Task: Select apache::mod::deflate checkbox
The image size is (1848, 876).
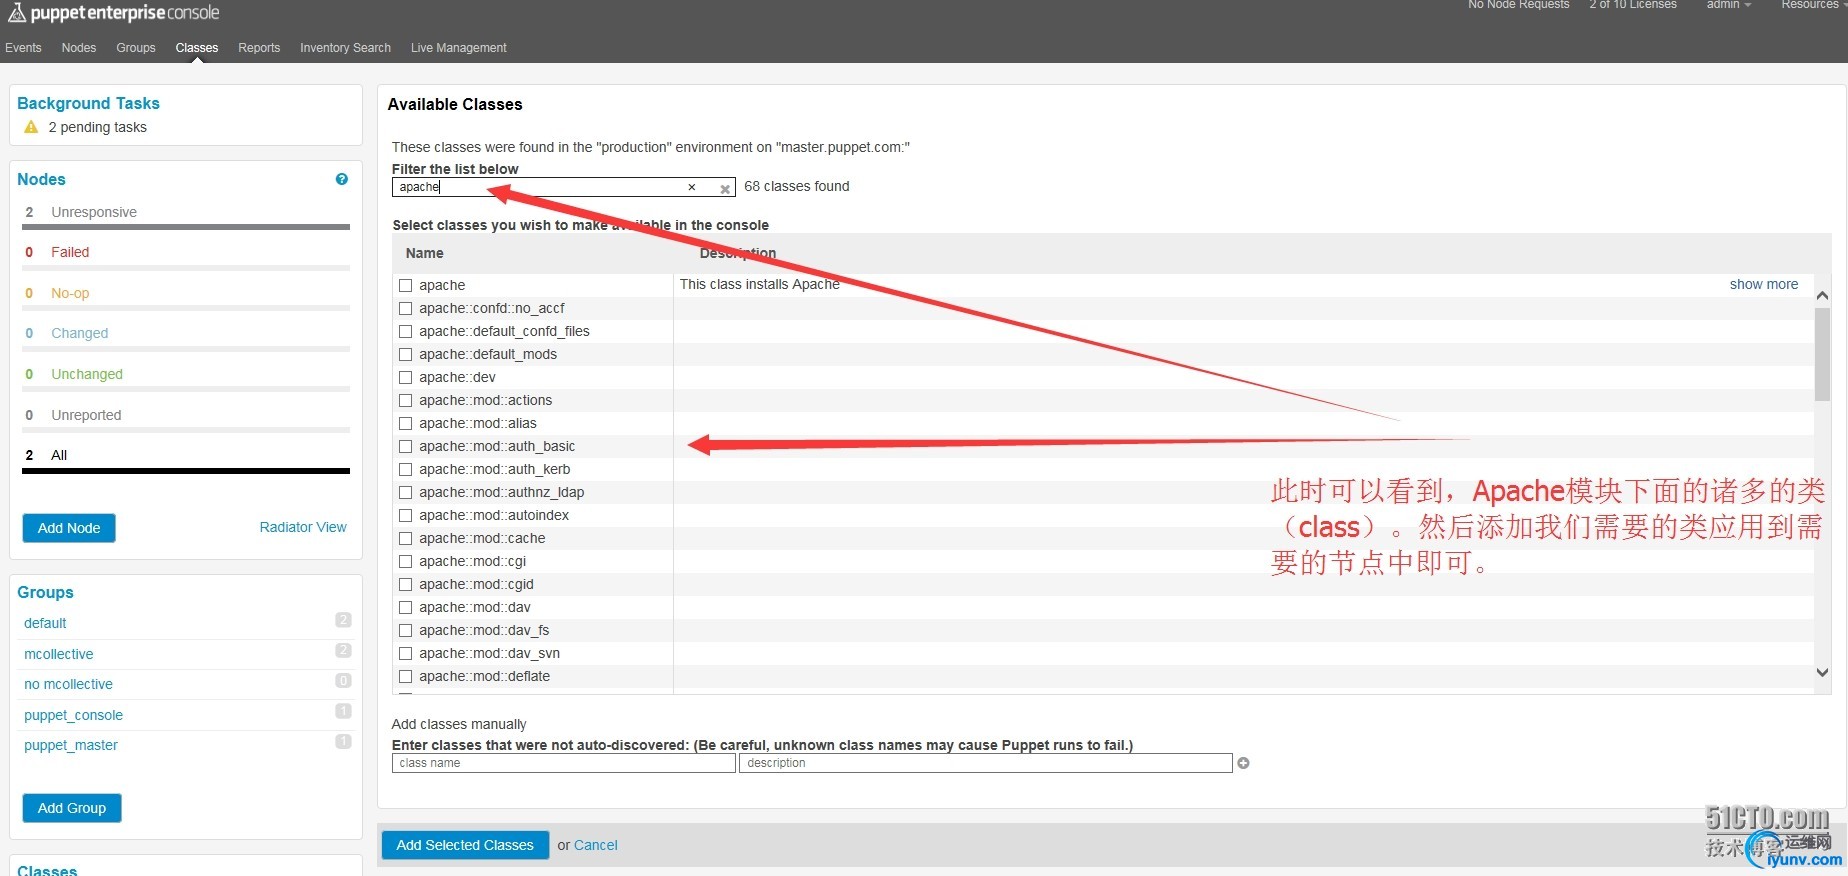Action: (x=406, y=676)
